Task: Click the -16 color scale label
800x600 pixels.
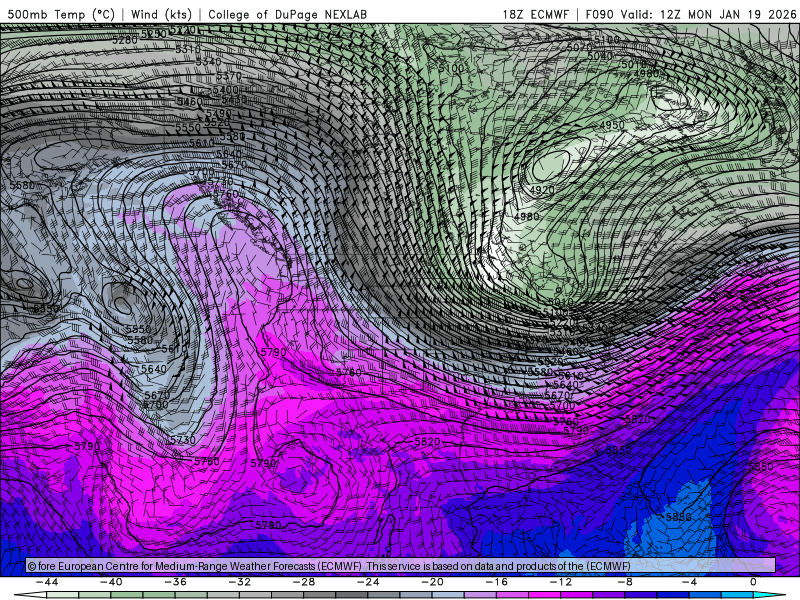Action: 497,582
